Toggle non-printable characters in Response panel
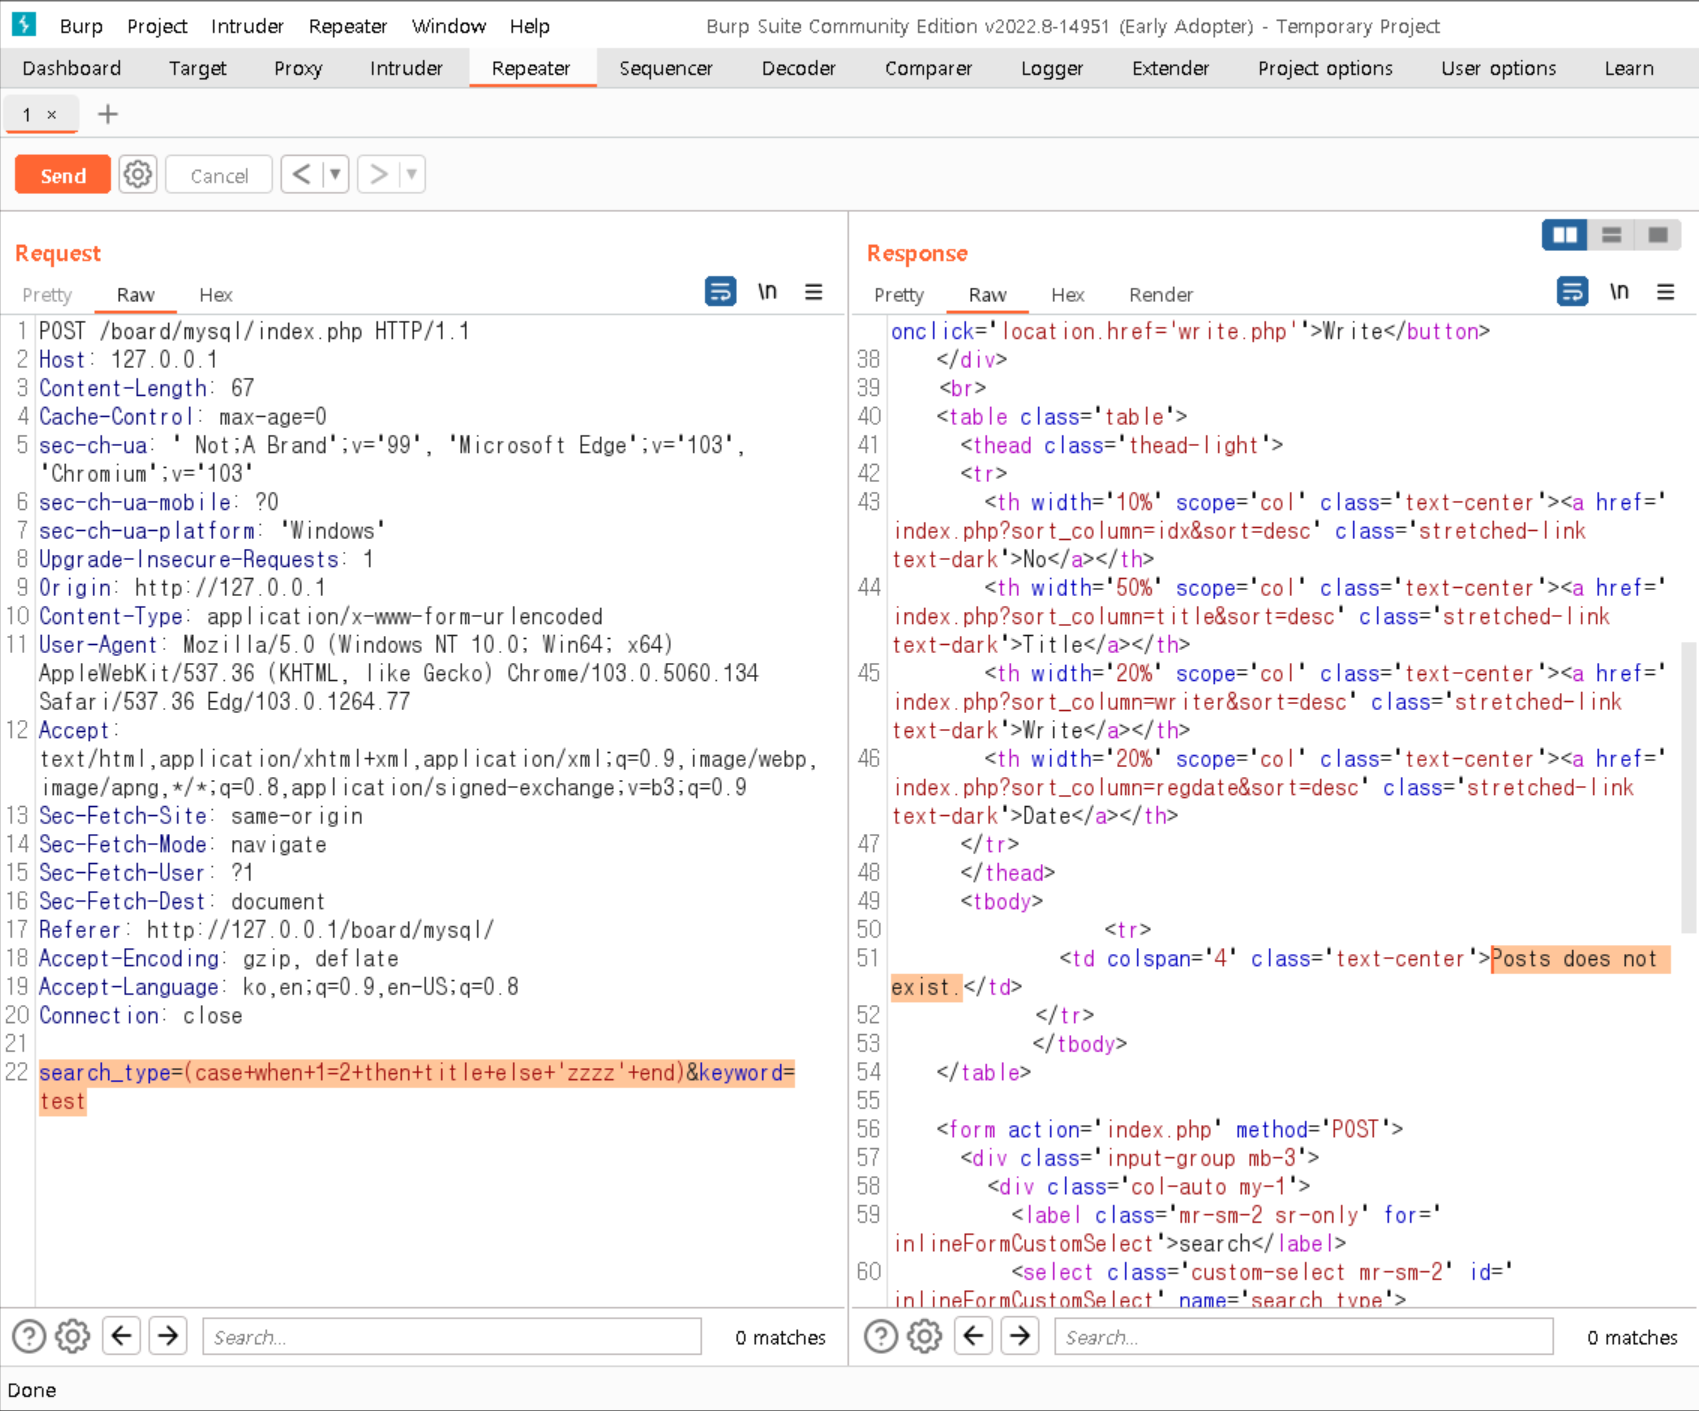This screenshot has height=1411, width=1699. [x=1619, y=292]
